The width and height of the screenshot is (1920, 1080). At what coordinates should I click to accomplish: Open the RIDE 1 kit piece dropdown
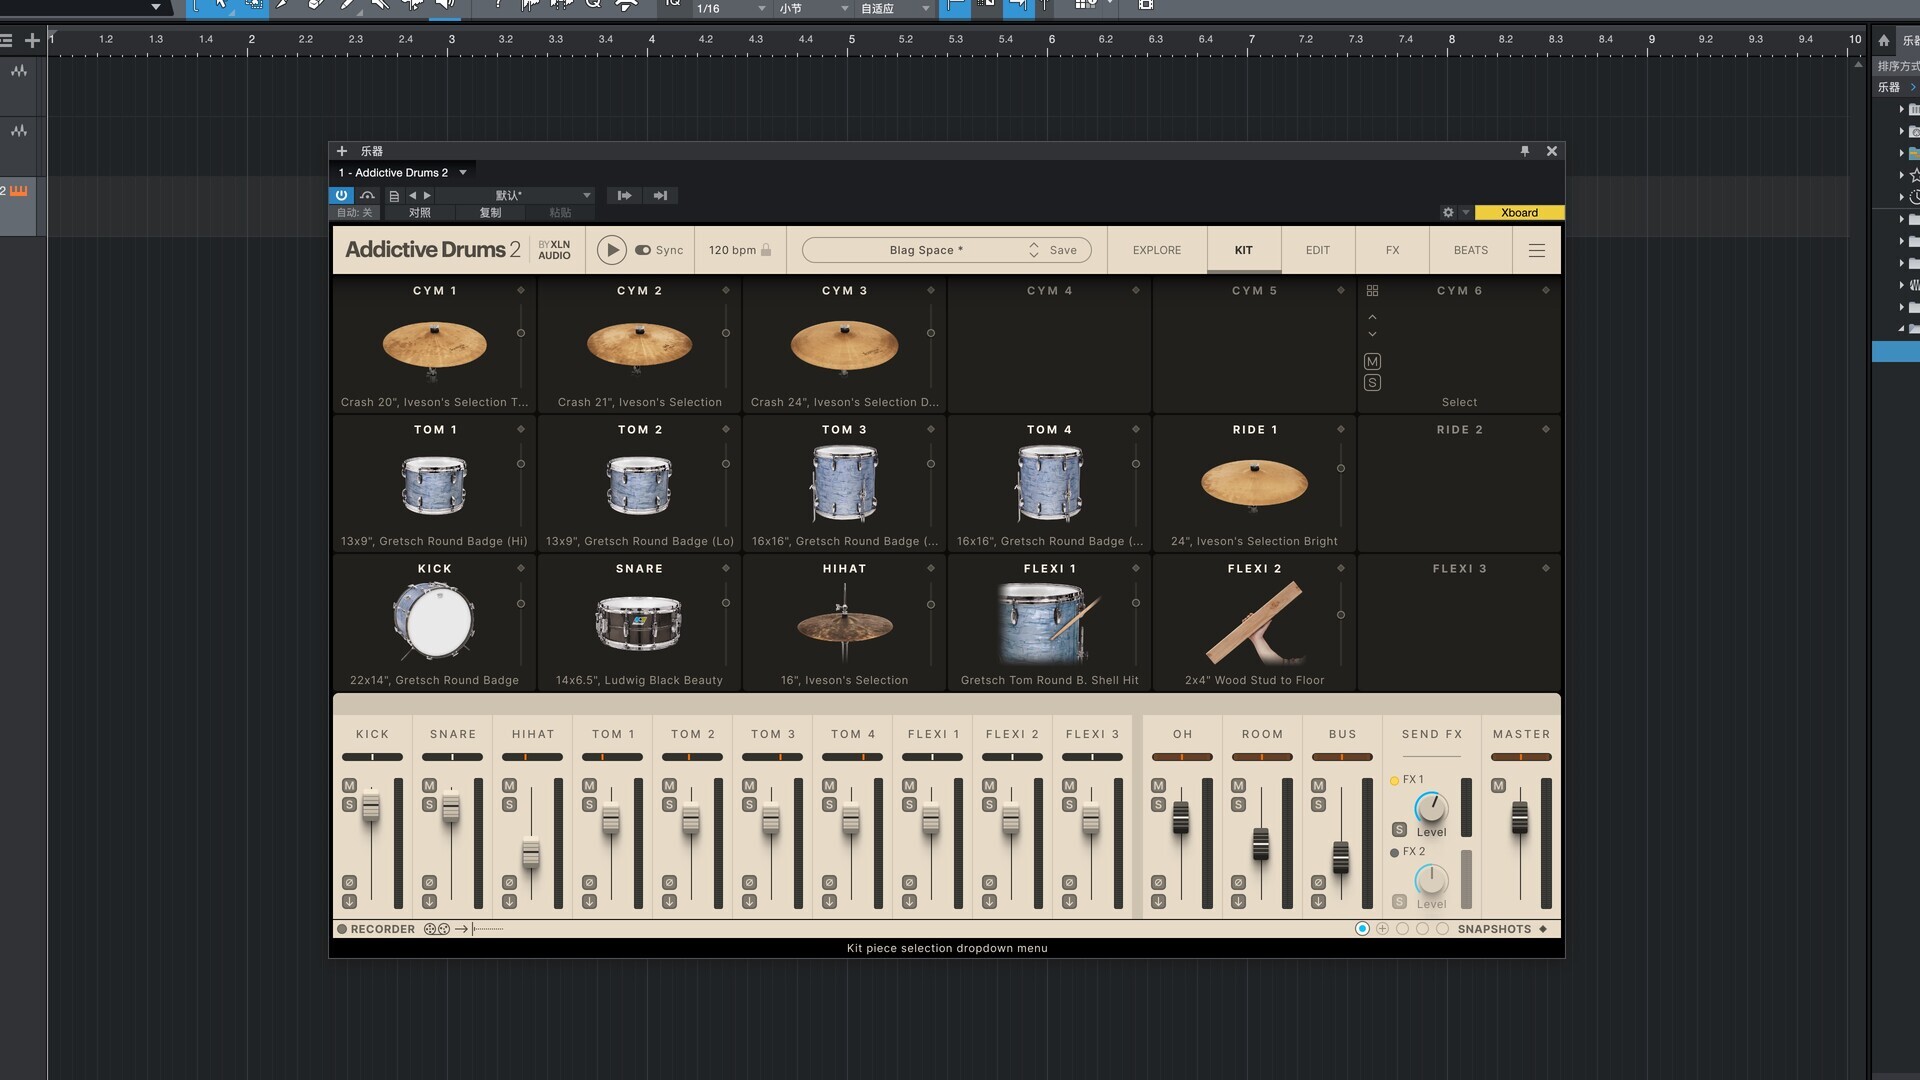(1341, 430)
